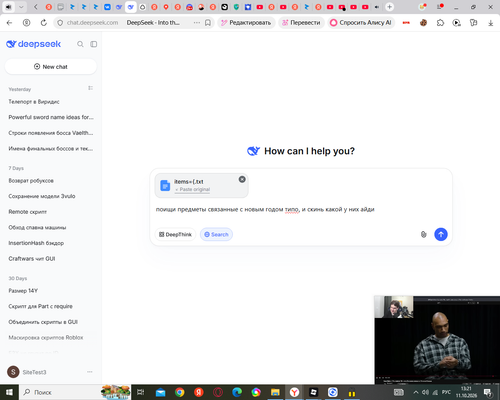Toggle DeepThink mode

[x=175, y=234]
